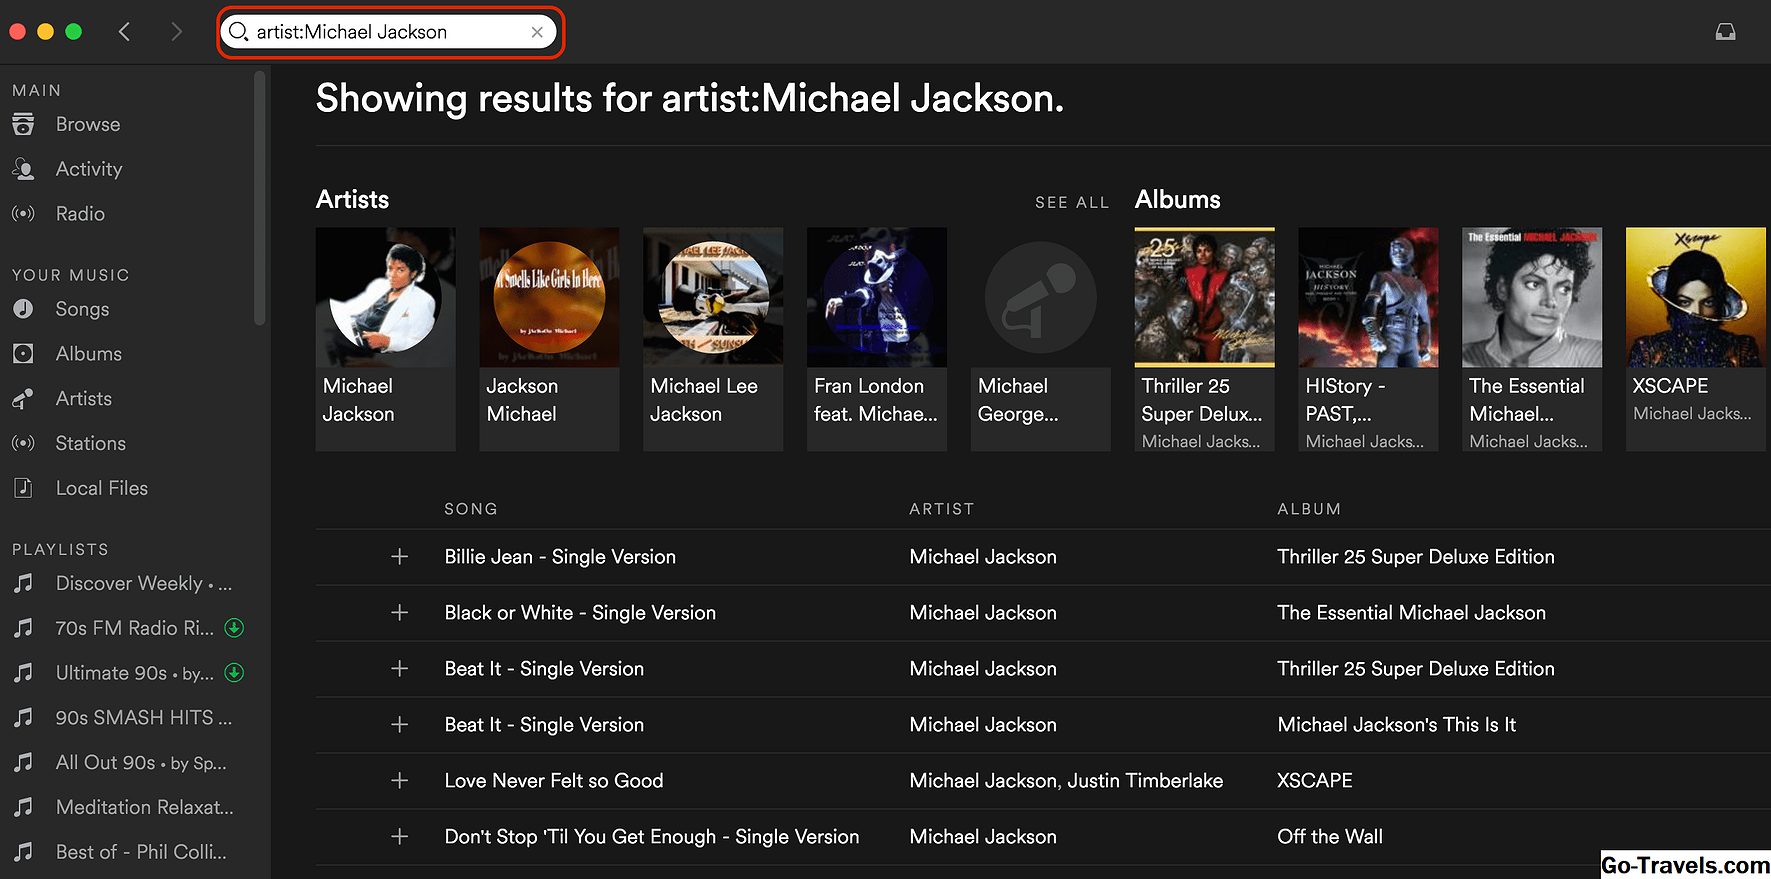Save Love Never Felt so Good

(x=399, y=781)
